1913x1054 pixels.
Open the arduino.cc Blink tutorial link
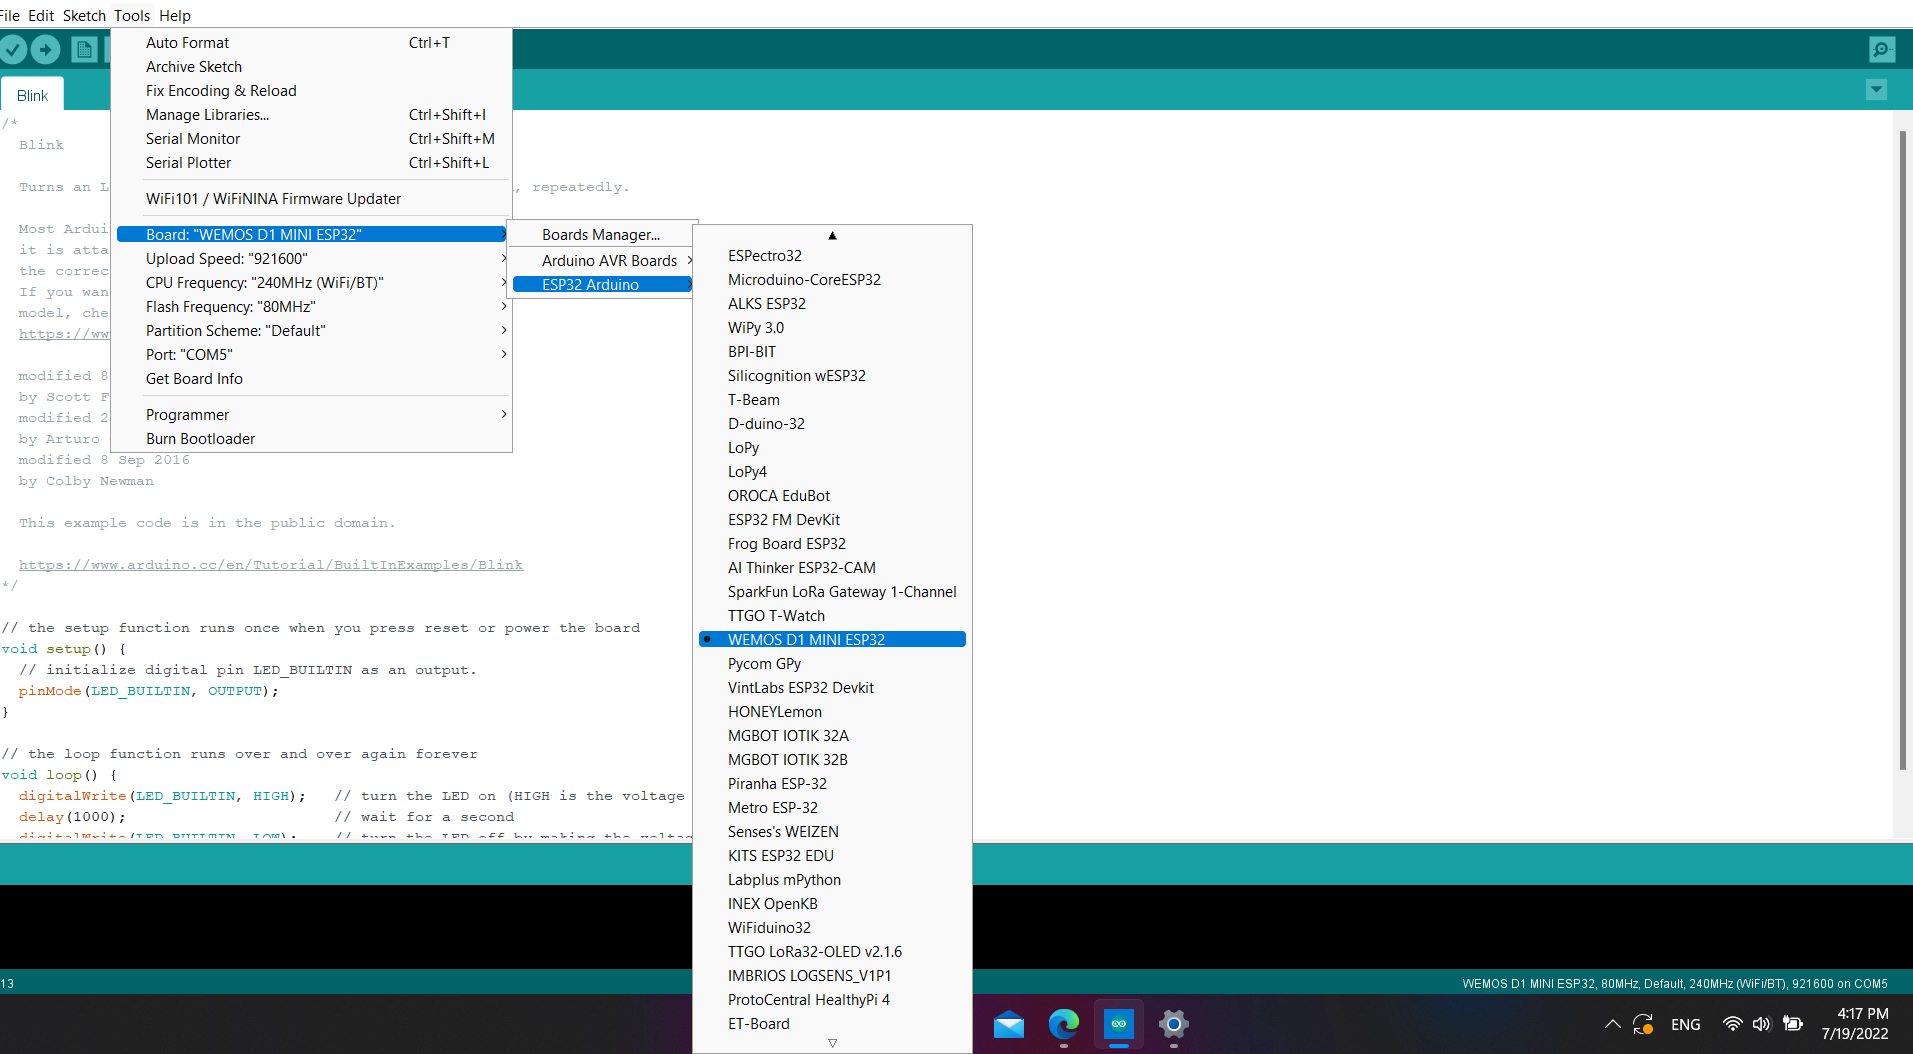coord(271,565)
